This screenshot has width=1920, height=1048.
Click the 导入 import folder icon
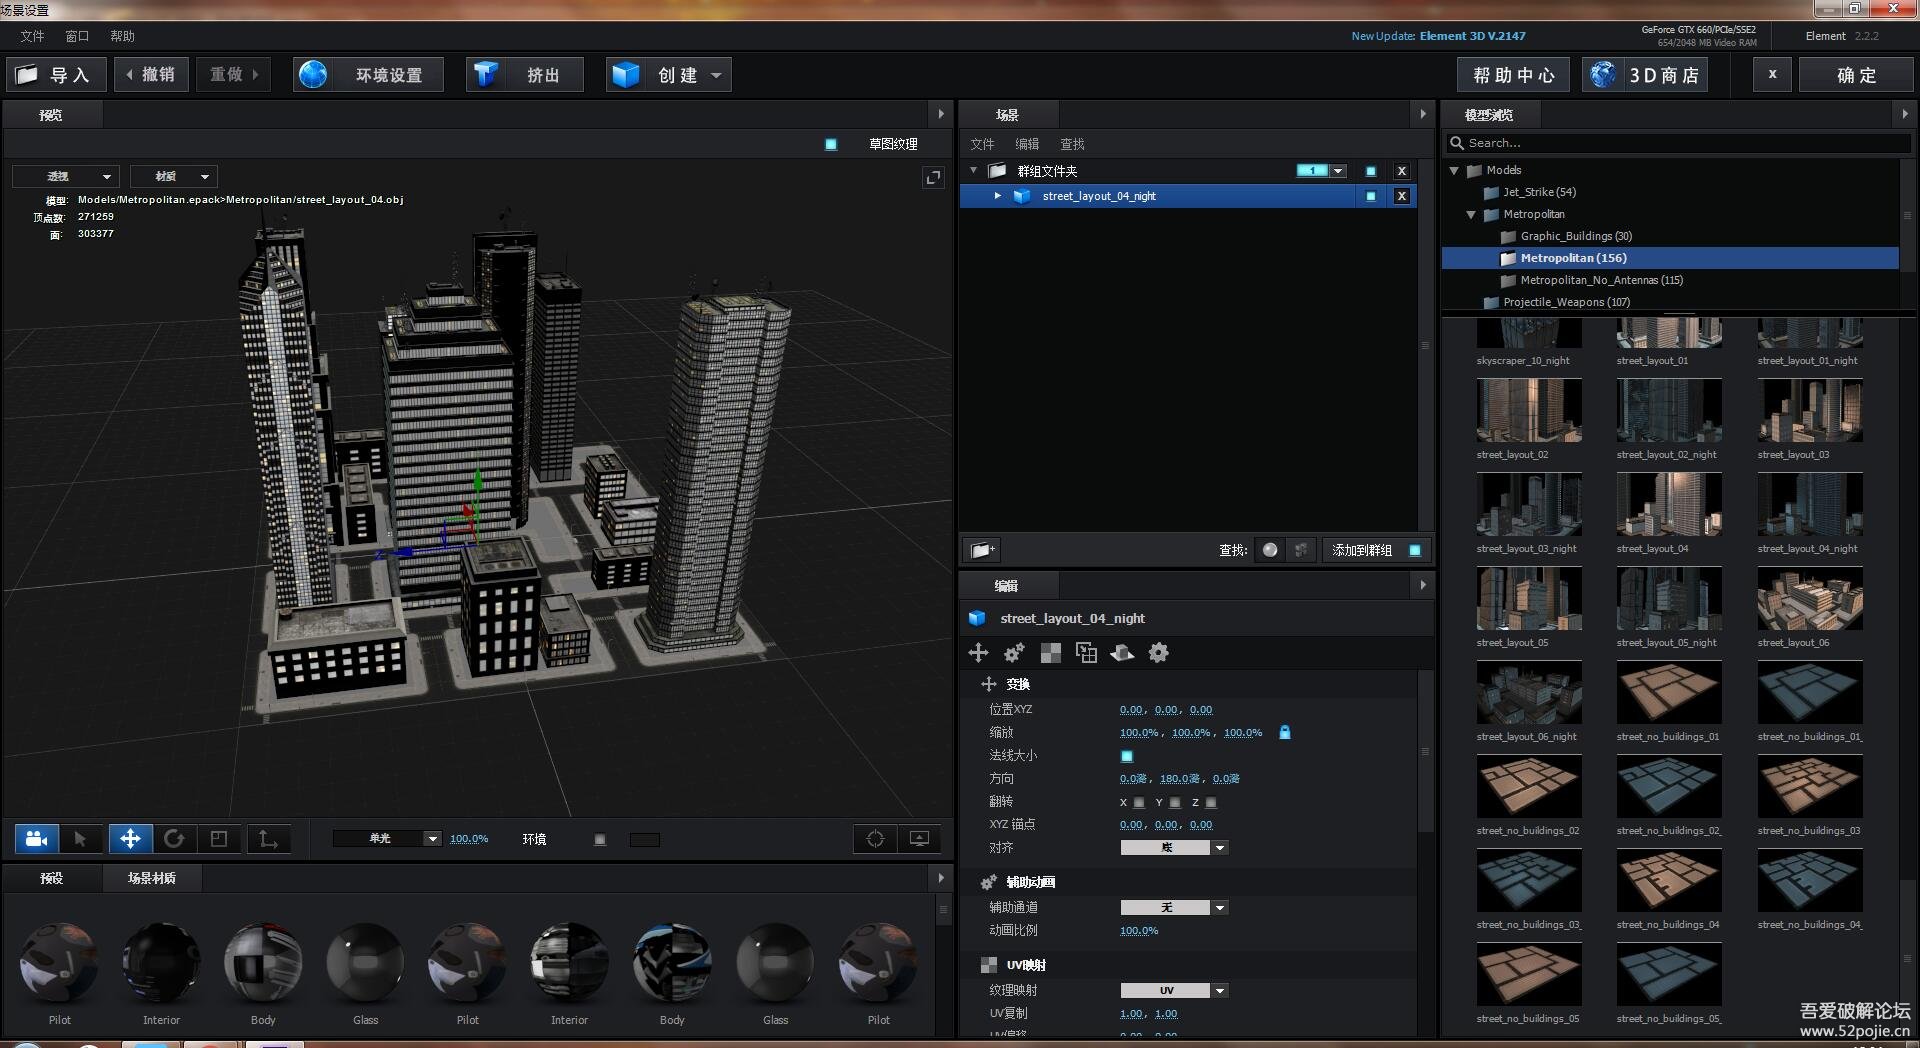click(x=27, y=73)
